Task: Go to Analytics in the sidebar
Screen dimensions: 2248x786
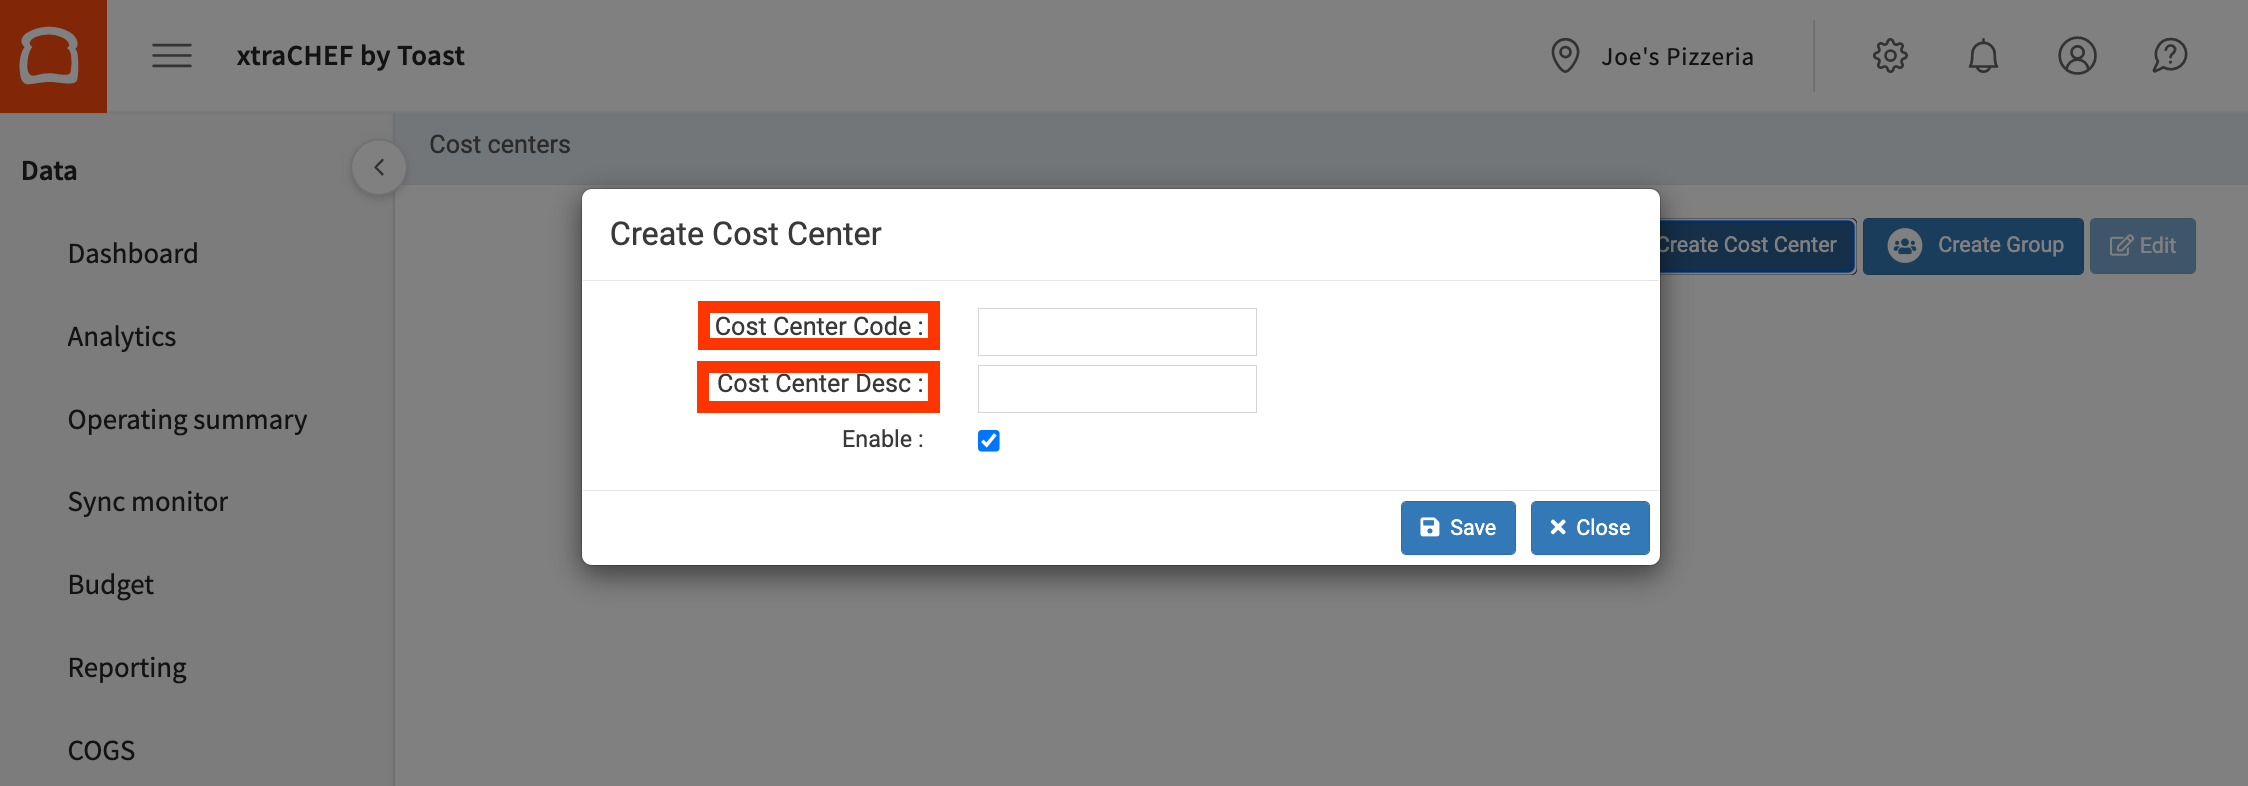Action: point(122,337)
